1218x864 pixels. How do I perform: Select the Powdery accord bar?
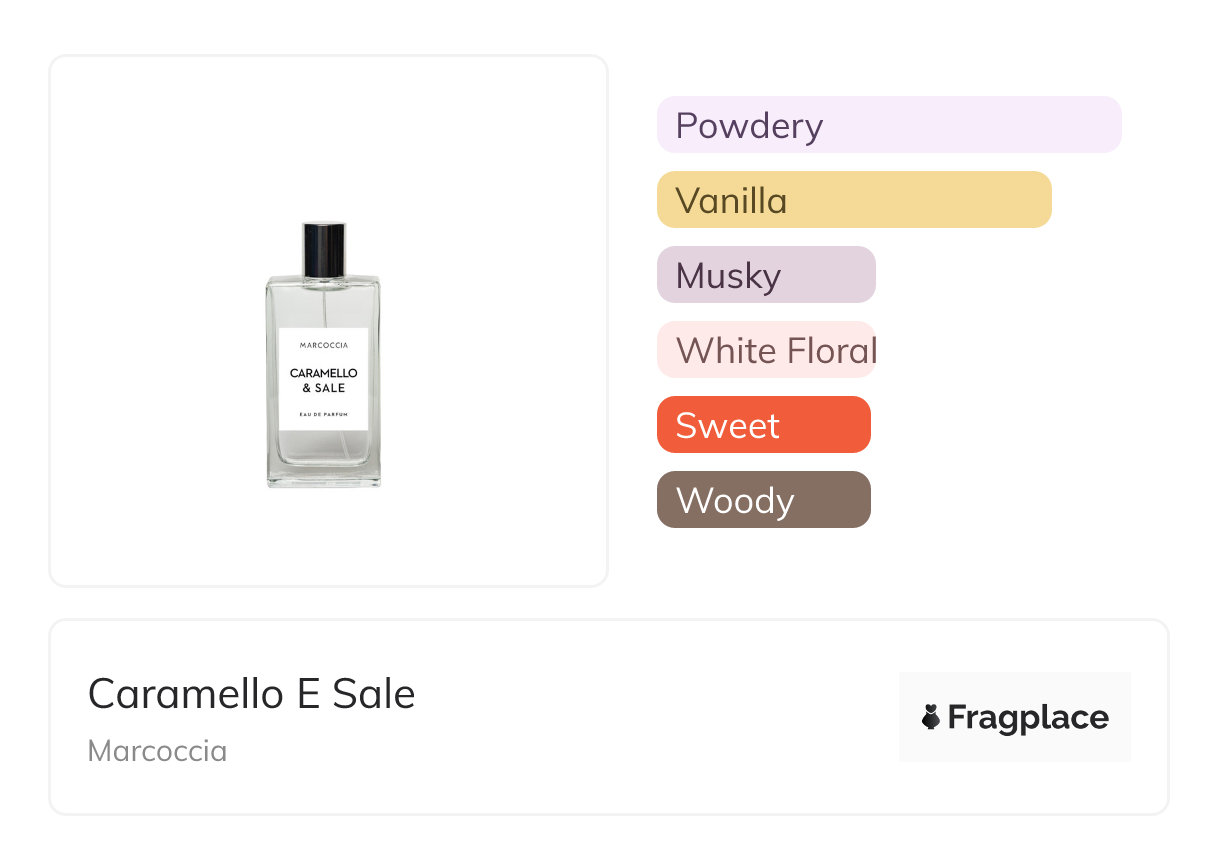888,125
